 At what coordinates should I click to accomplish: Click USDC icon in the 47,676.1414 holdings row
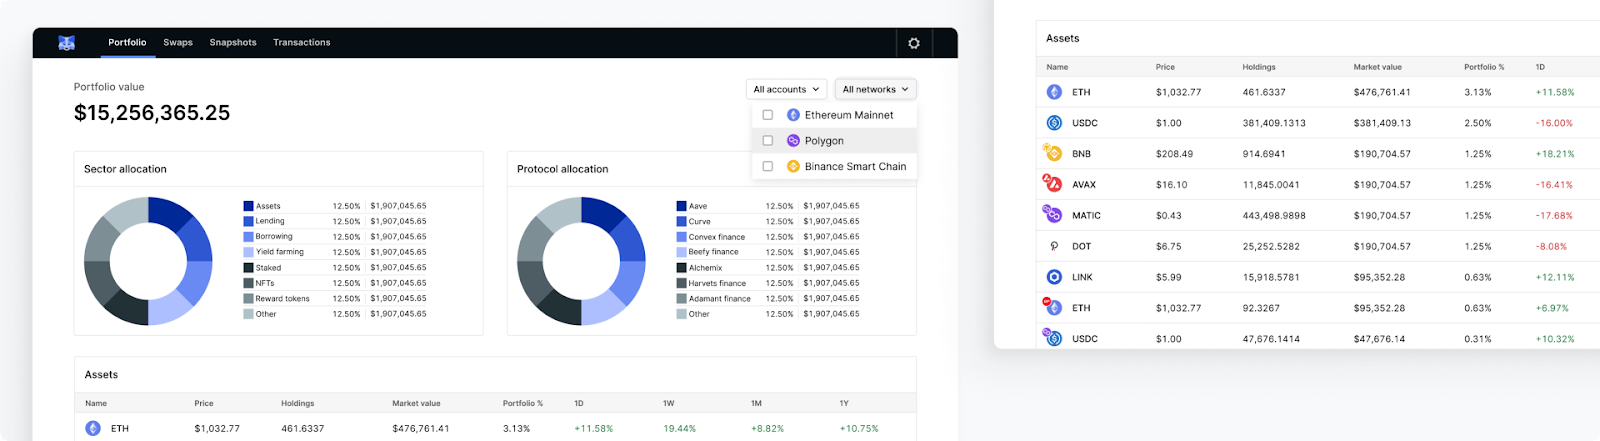(x=1052, y=337)
